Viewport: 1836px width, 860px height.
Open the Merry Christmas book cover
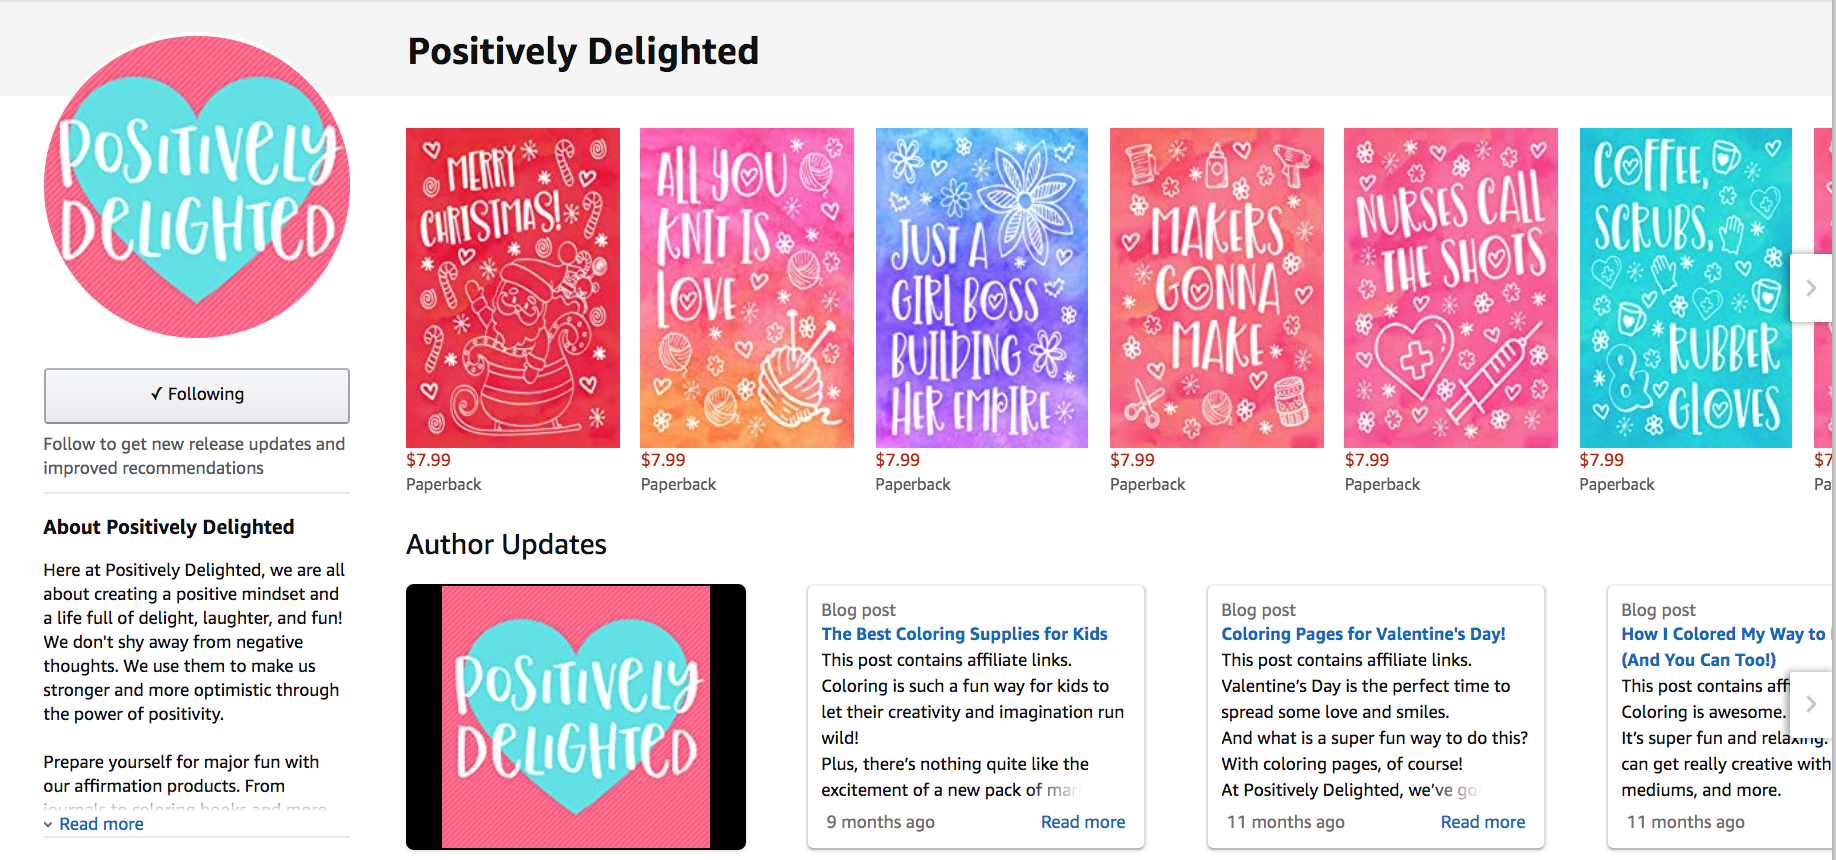click(513, 287)
